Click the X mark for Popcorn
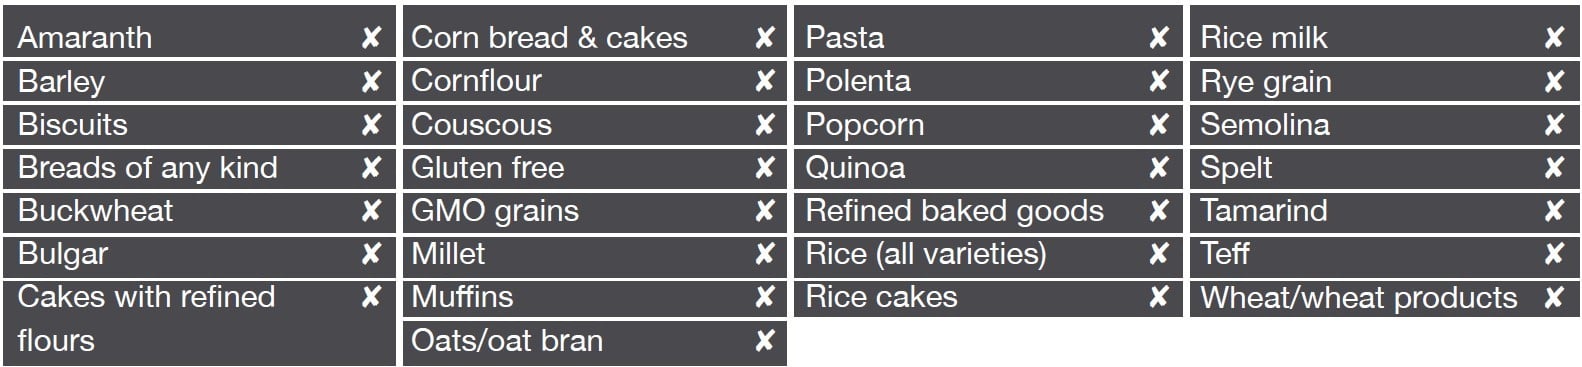The width and height of the screenshot is (1582, 367). (1159, 124)
